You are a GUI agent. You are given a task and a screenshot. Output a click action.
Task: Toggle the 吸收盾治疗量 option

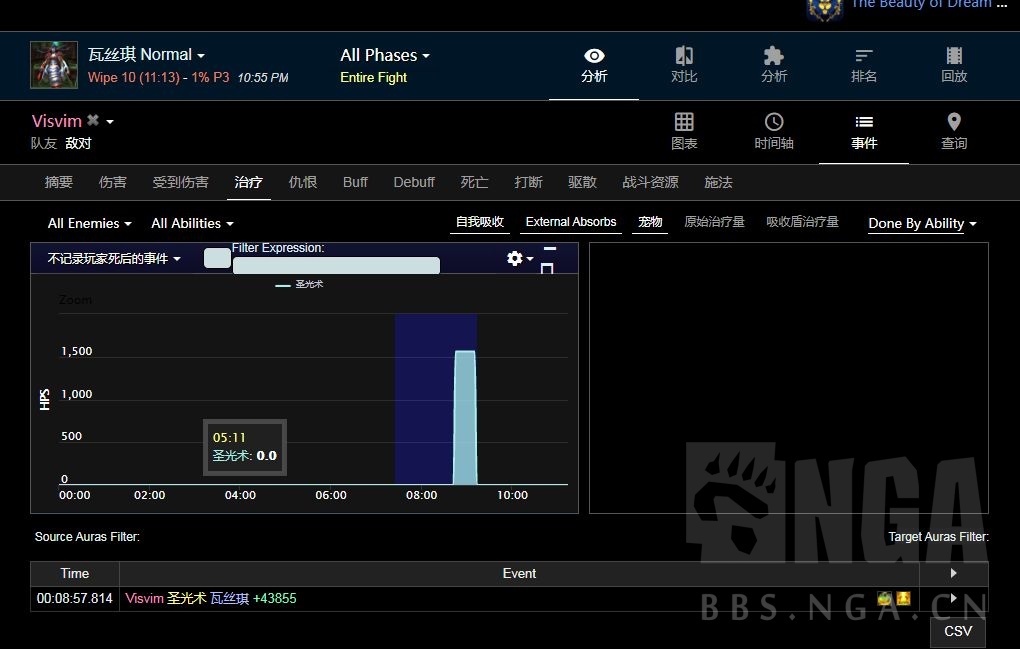point(802,222)
